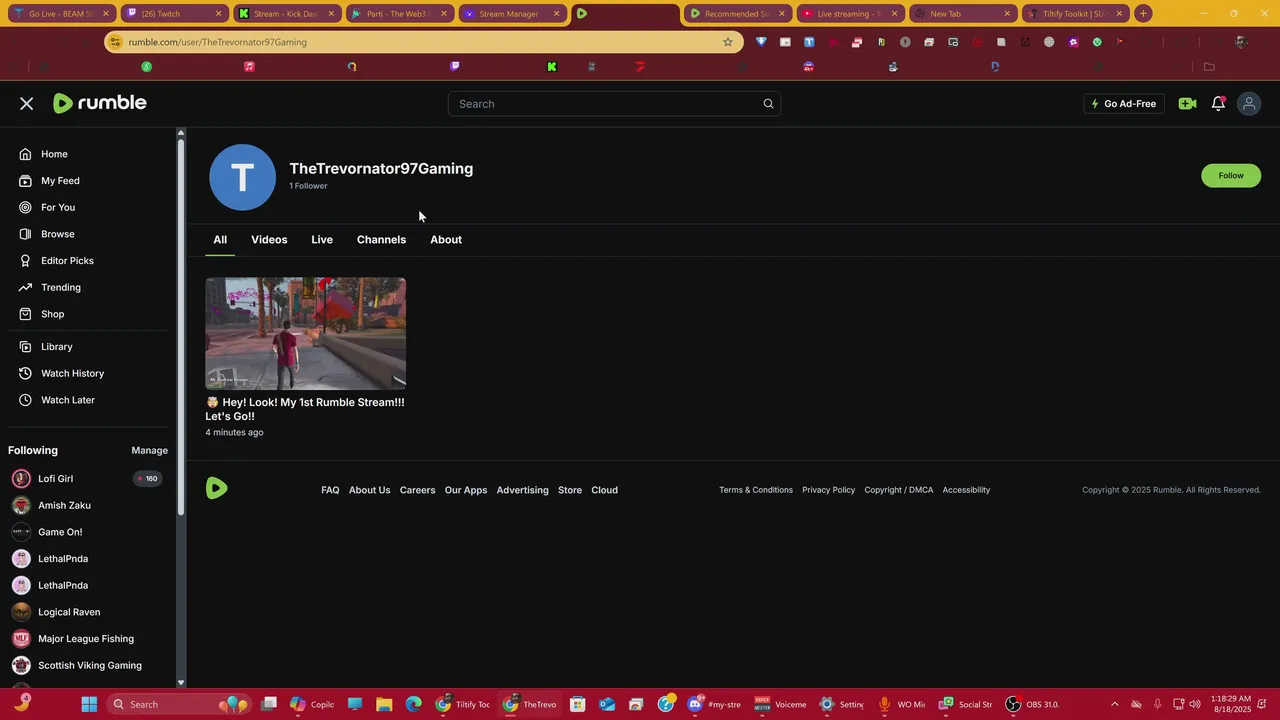1280x720 pixels.
Task: Click the search magnifier icon
Action: [768, 104]
